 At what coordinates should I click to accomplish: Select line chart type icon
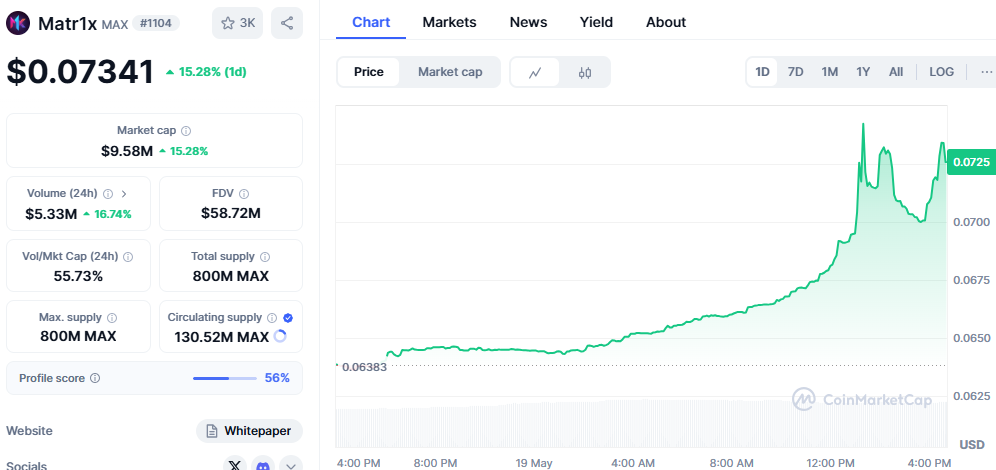point(535,72)
